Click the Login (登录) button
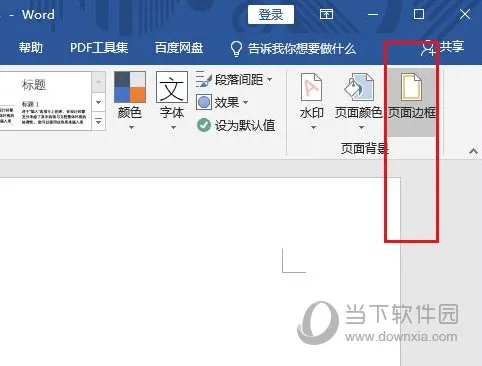This screenshot has width=482, height=366. pyautogui.click(x=271, y=14)
